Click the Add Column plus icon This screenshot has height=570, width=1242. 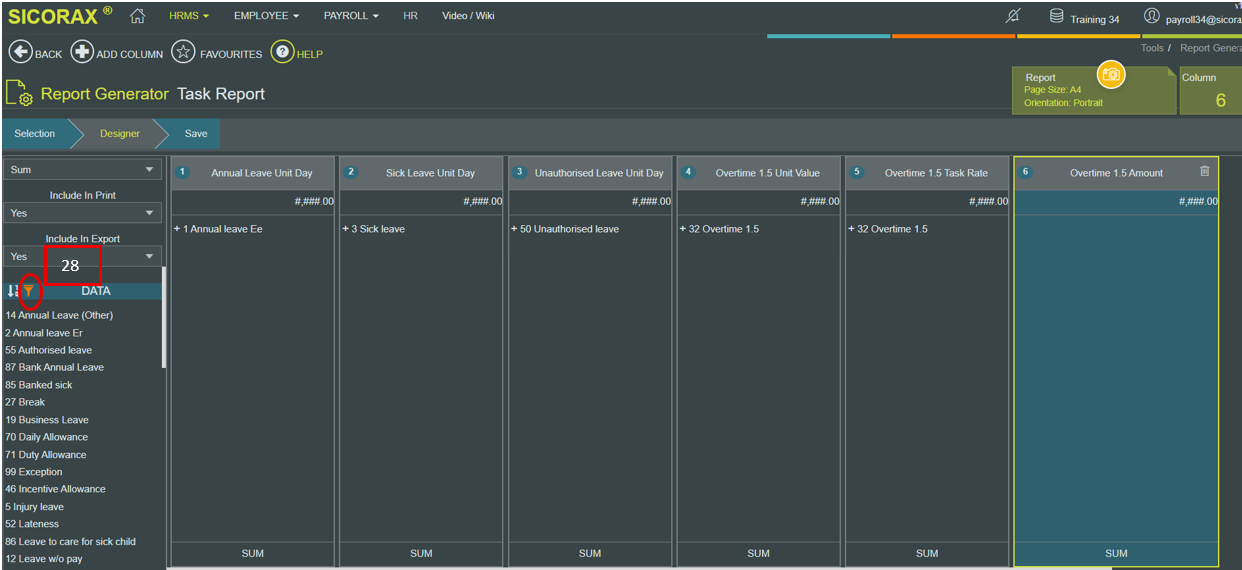pos(82,53)
